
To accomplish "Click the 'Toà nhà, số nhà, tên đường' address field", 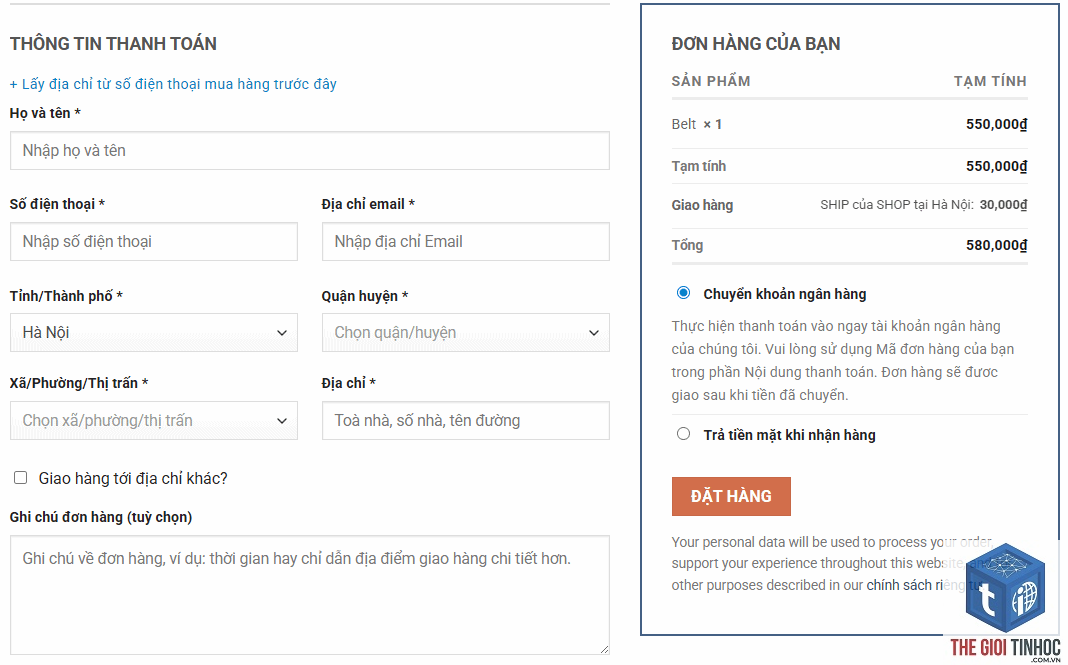I will click(x=466, y=420).
